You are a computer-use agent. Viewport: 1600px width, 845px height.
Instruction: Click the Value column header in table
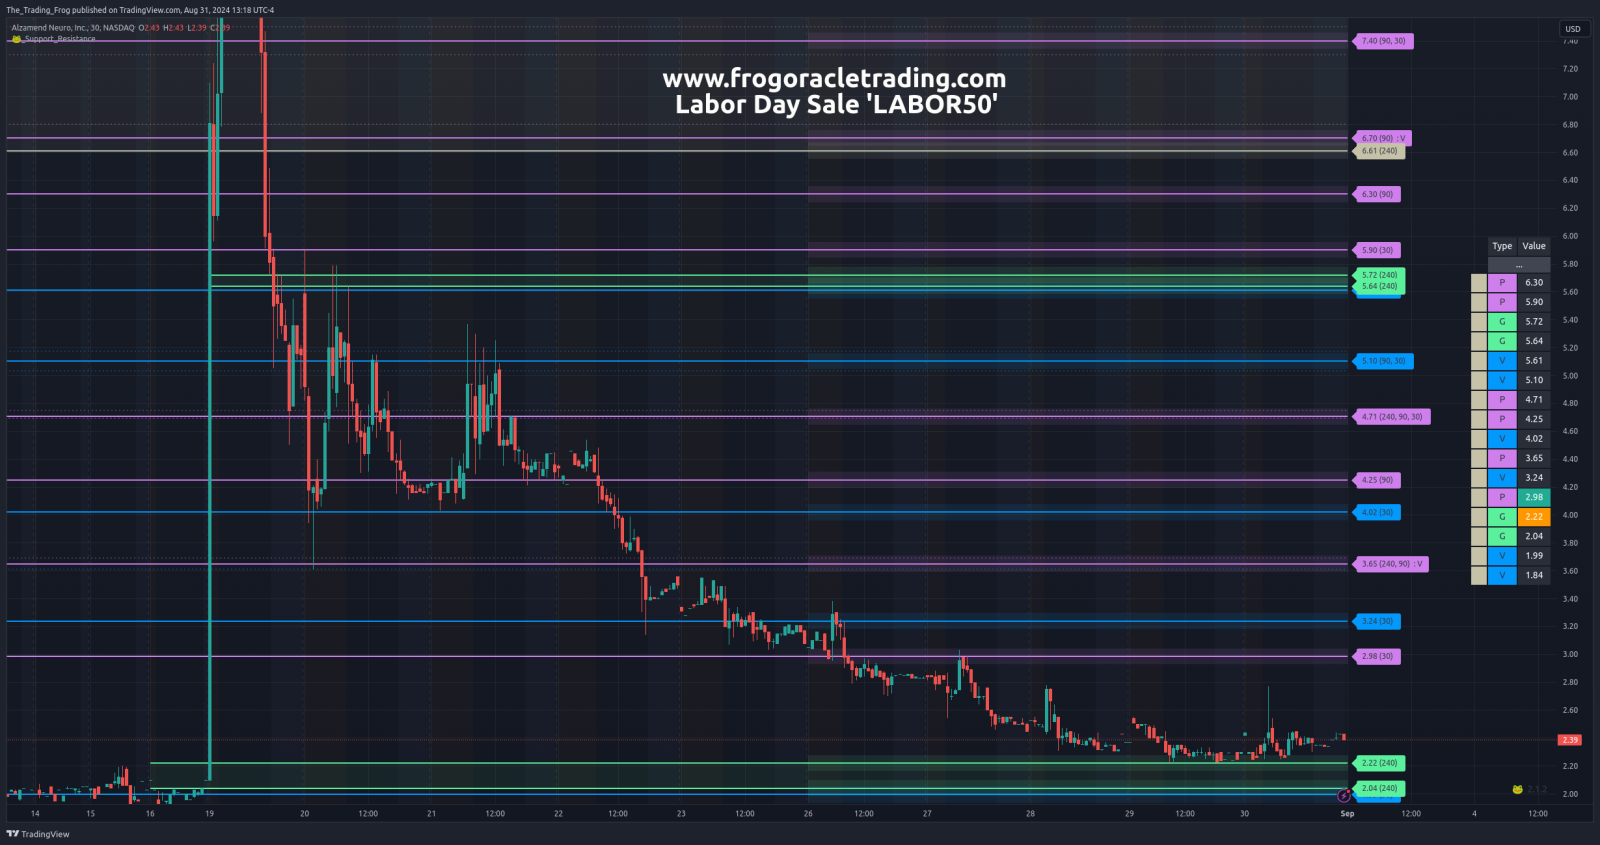(1534, 246)
